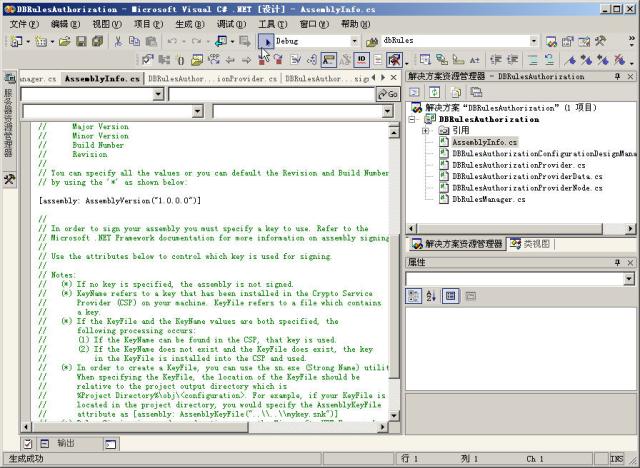Click the Add New Item toolbar icon
Screen dimensions: 640x468
(40, 41)
